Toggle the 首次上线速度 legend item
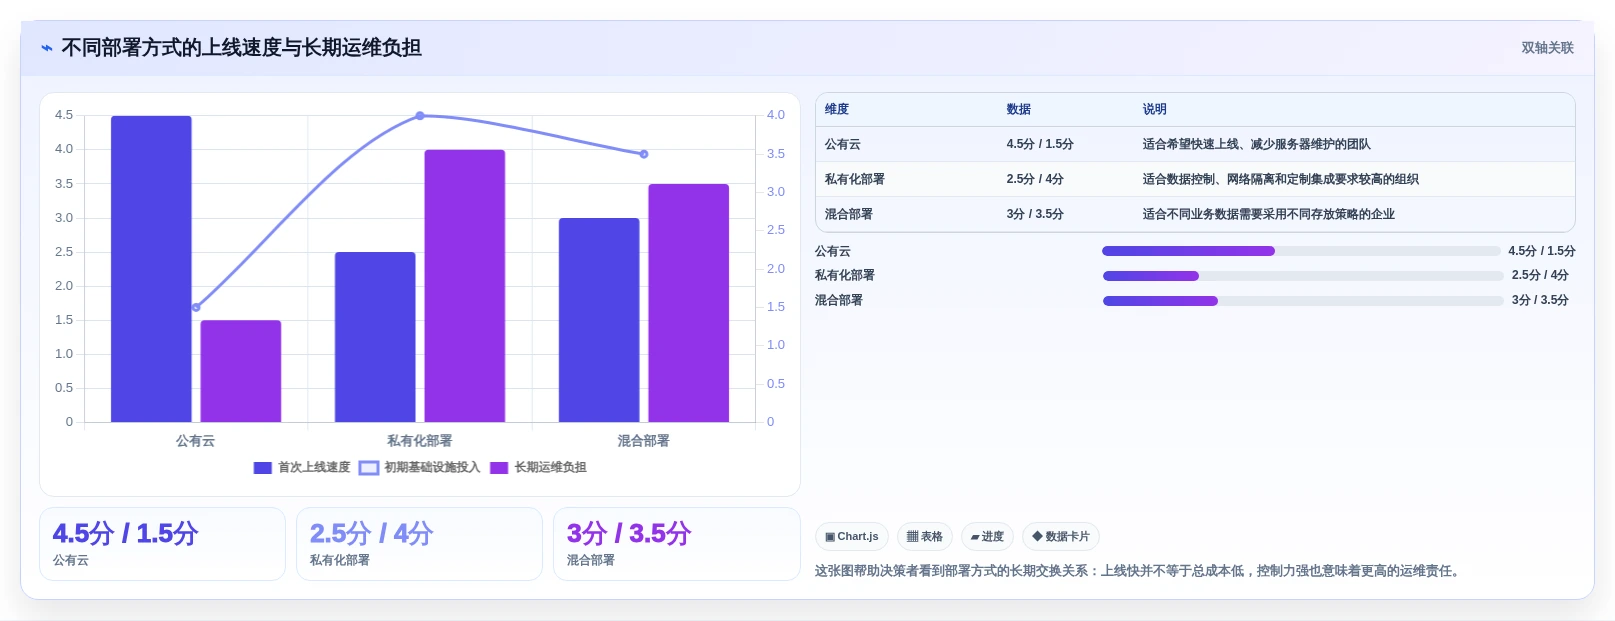The width and height of the screenshot is (1615, 621). pyautogui.click(x=302, y=467)
